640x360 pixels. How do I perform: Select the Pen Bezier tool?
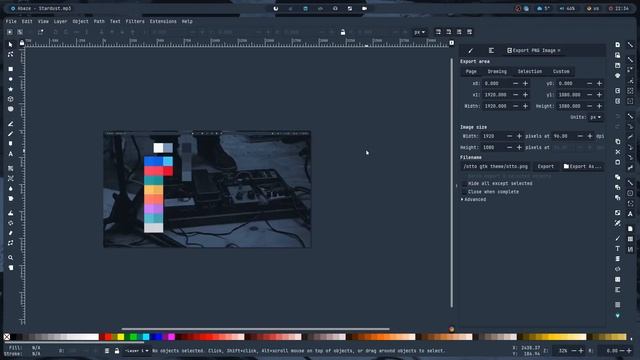coord(11,134)
